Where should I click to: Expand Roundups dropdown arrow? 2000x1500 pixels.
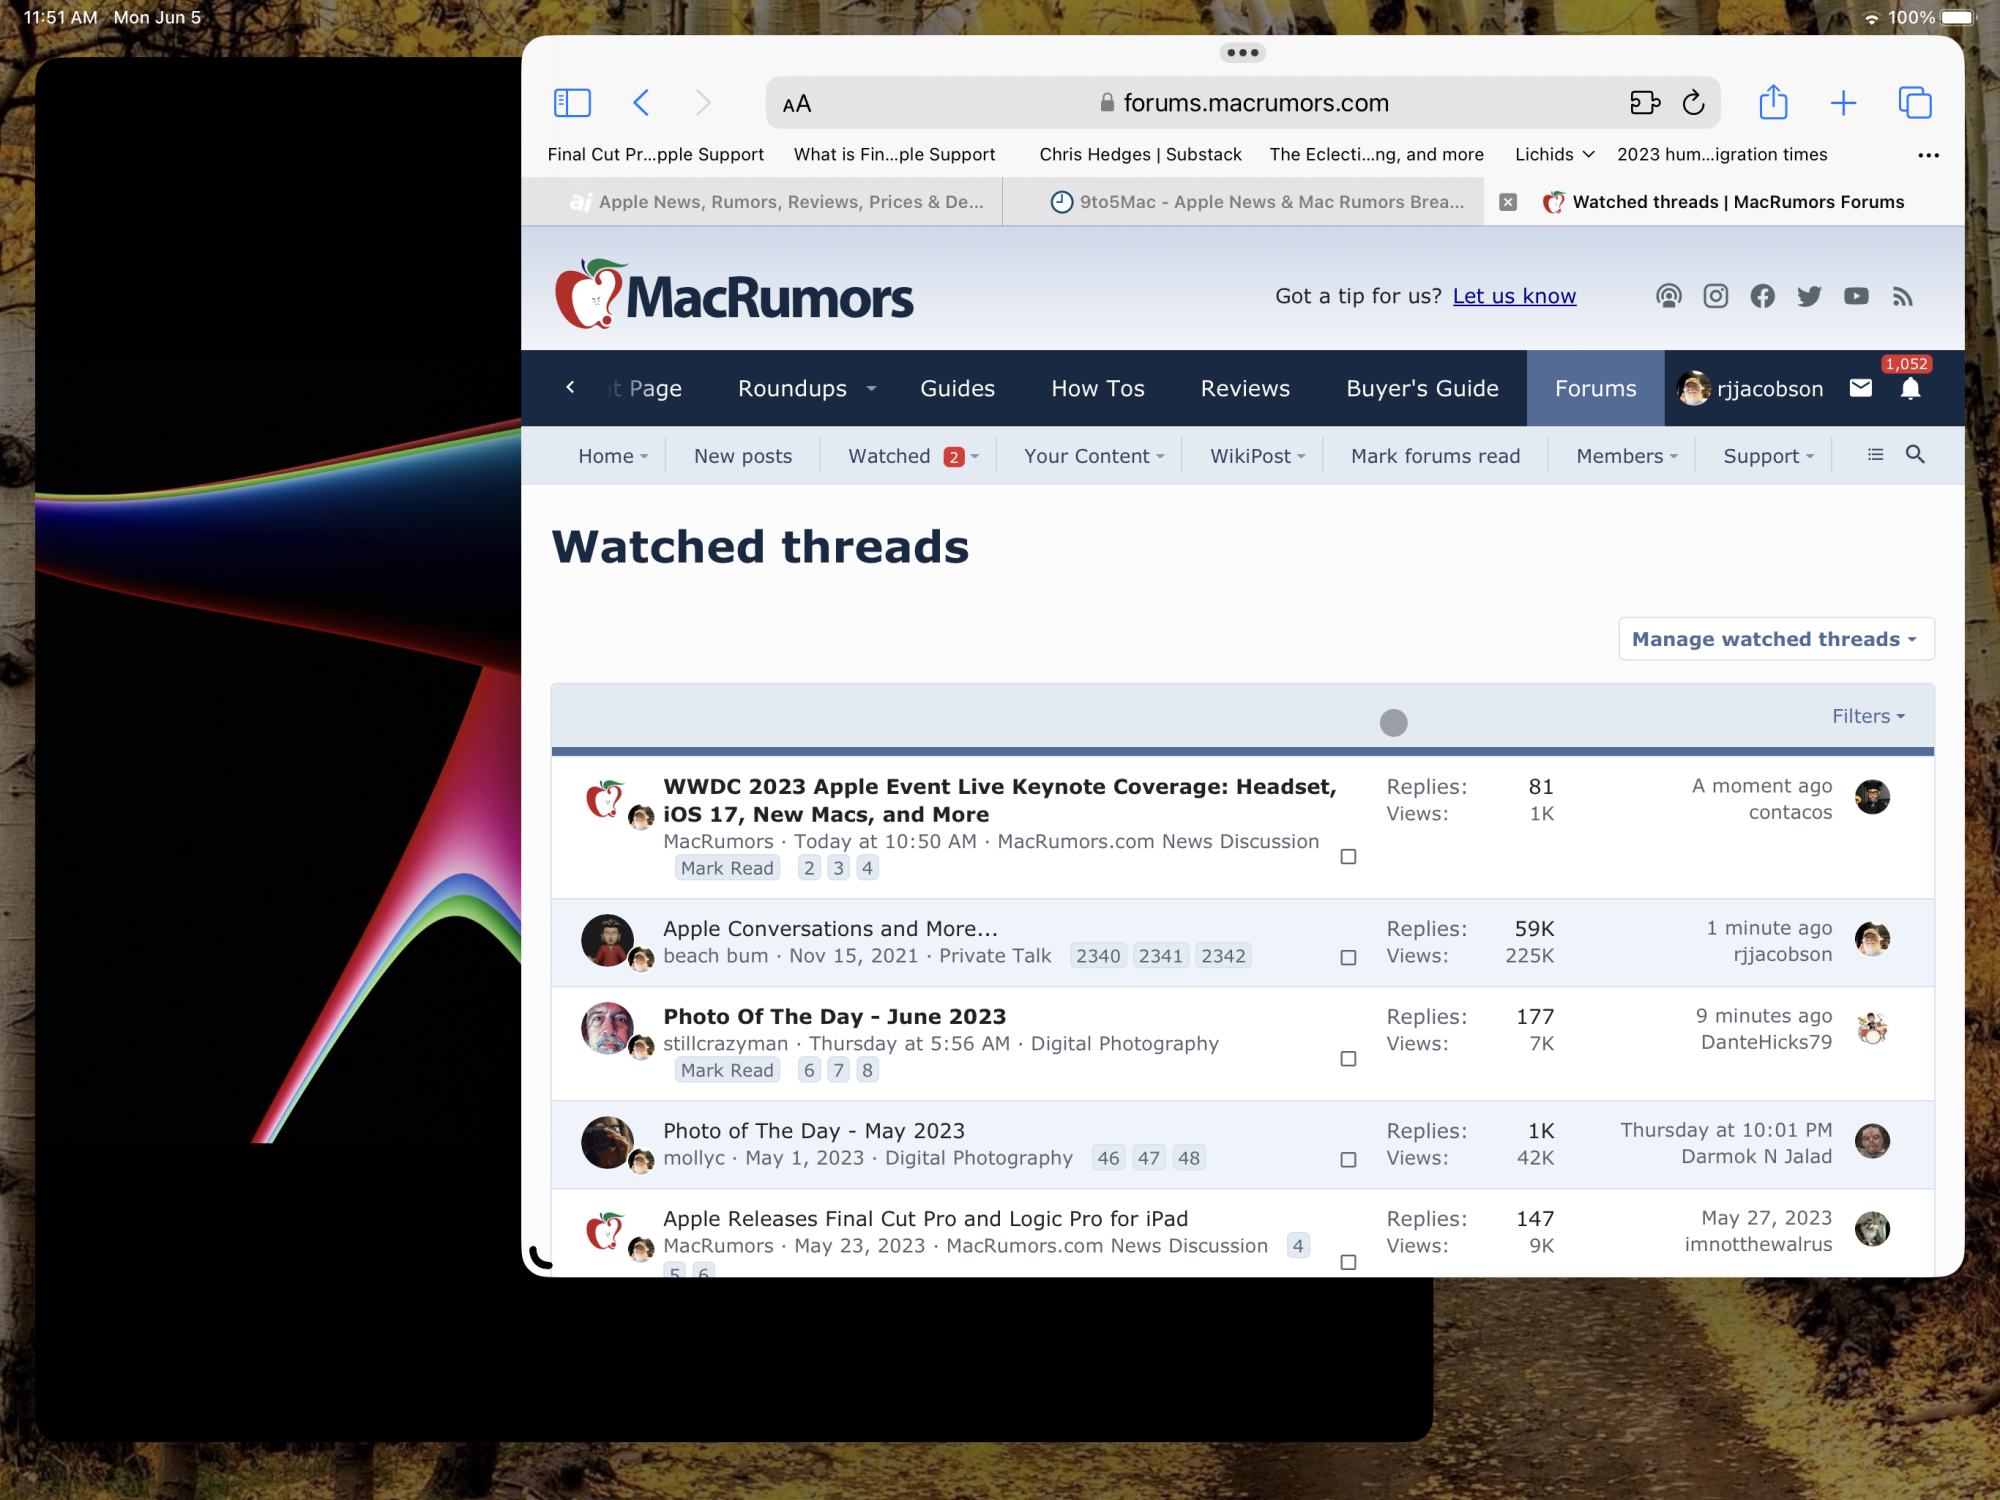point(871,389)
